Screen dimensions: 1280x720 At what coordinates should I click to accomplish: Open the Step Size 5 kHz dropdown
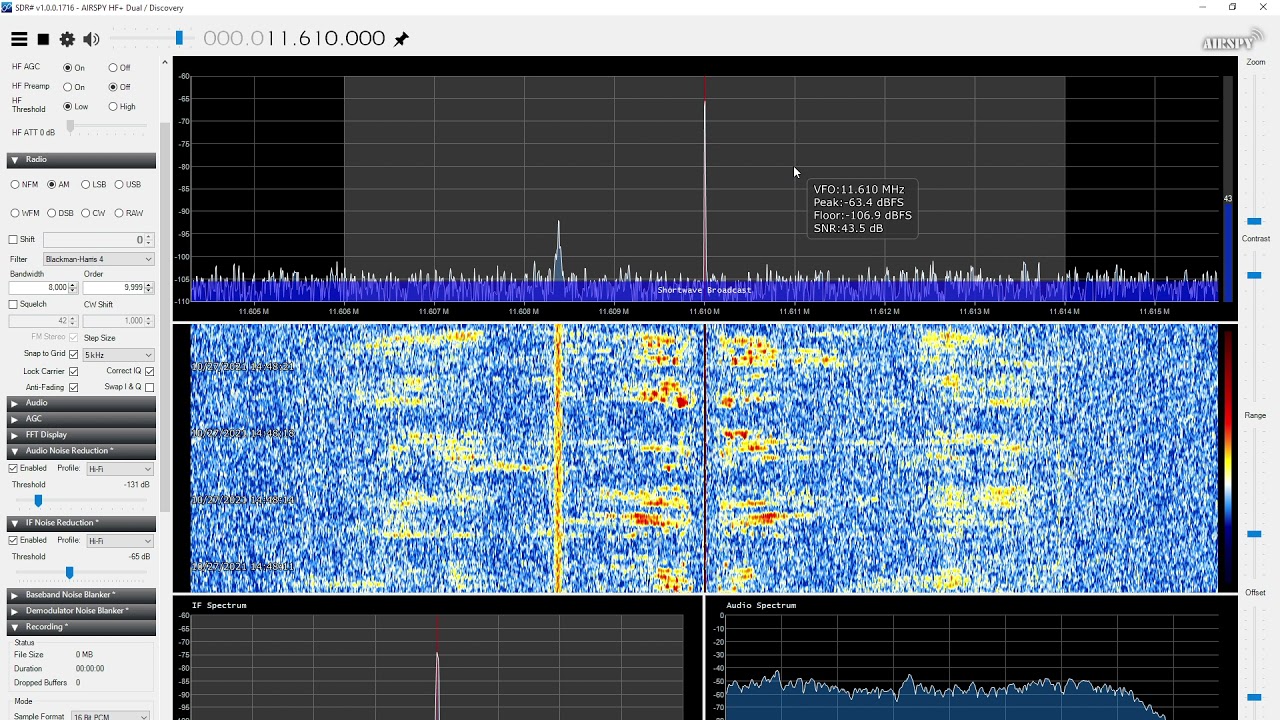point(118,355)
